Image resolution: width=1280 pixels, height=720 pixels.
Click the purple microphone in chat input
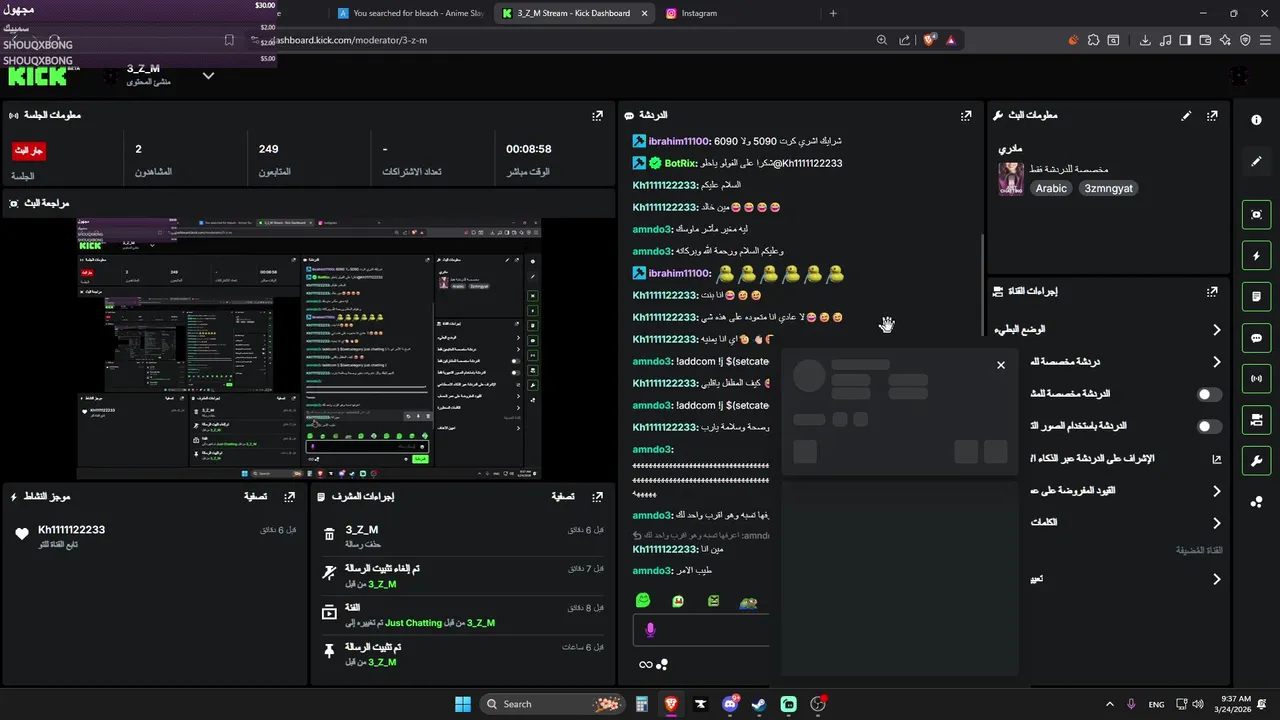650,630
